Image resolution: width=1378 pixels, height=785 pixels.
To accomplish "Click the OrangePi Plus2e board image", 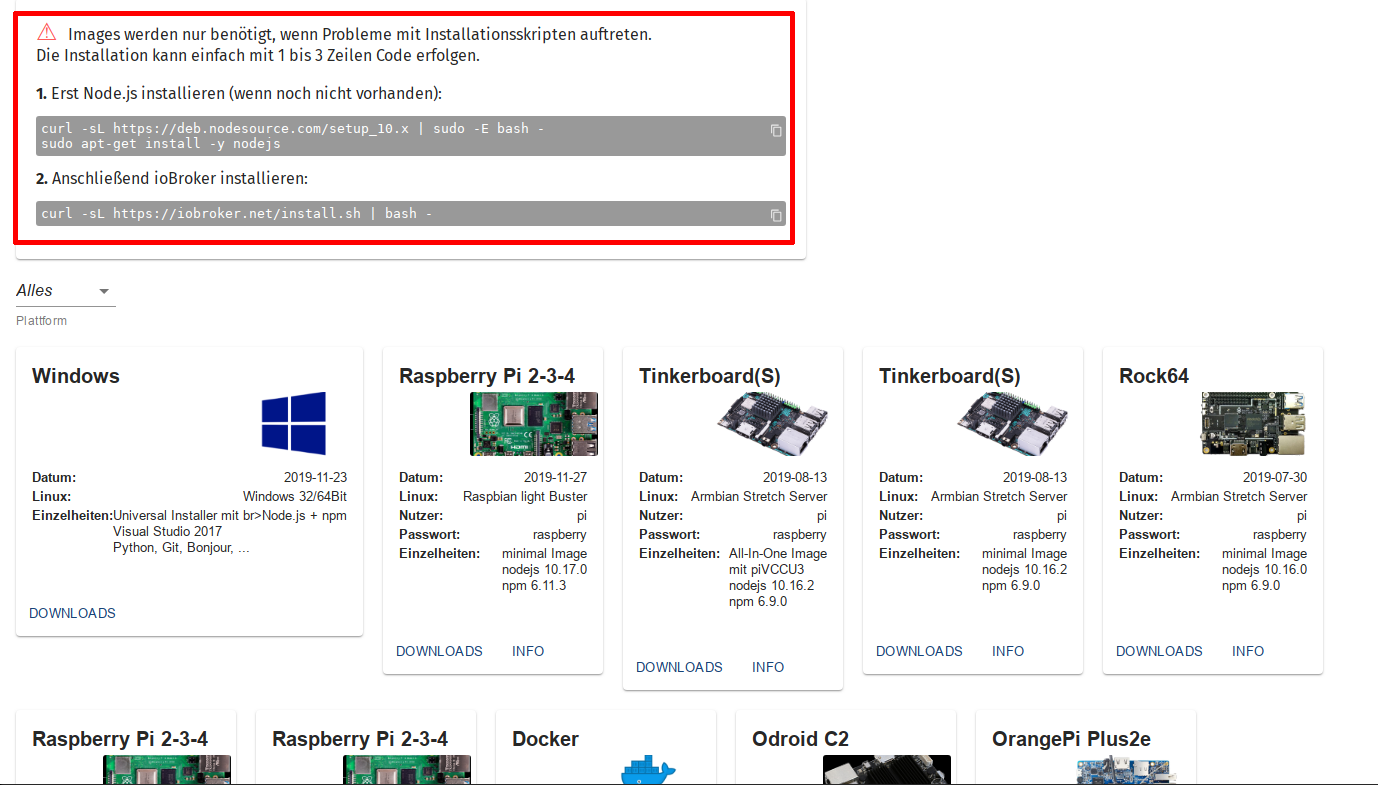I will 1127,769.
